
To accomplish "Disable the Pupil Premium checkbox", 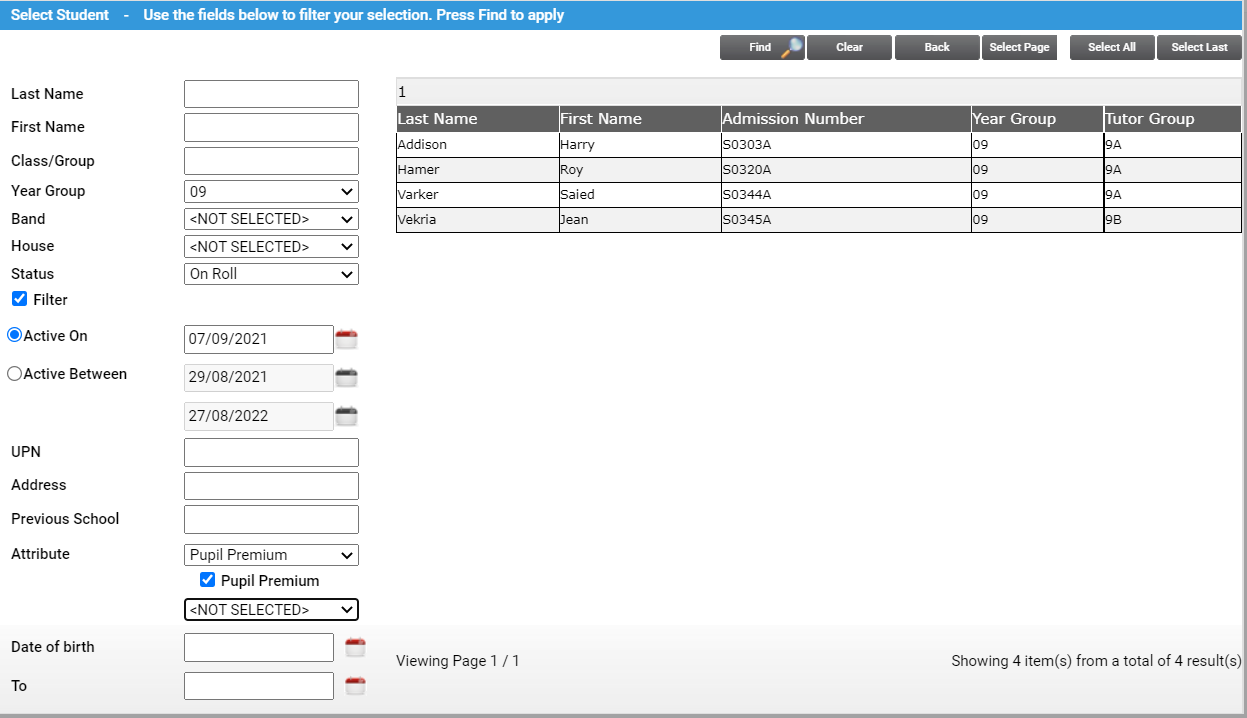I will tap(207, 579).
